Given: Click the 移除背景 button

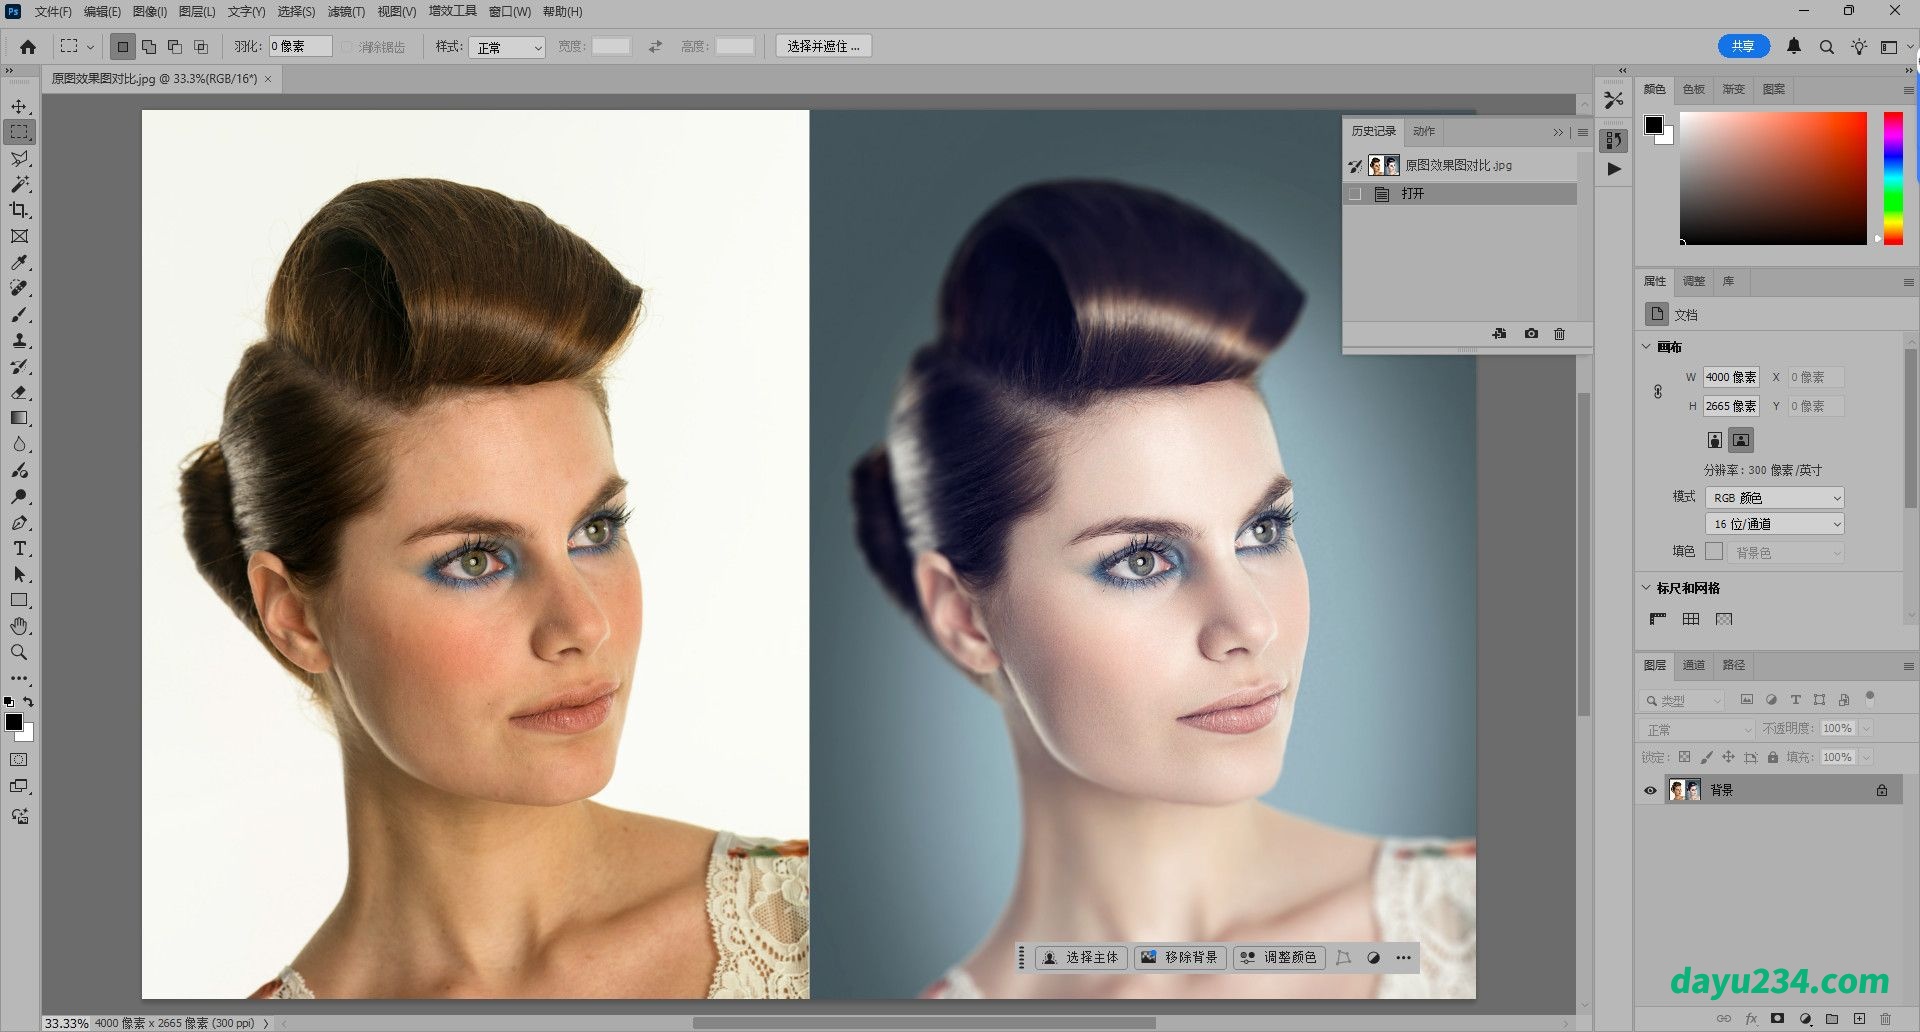Looking at the screenshot, I should point(1180,958).
